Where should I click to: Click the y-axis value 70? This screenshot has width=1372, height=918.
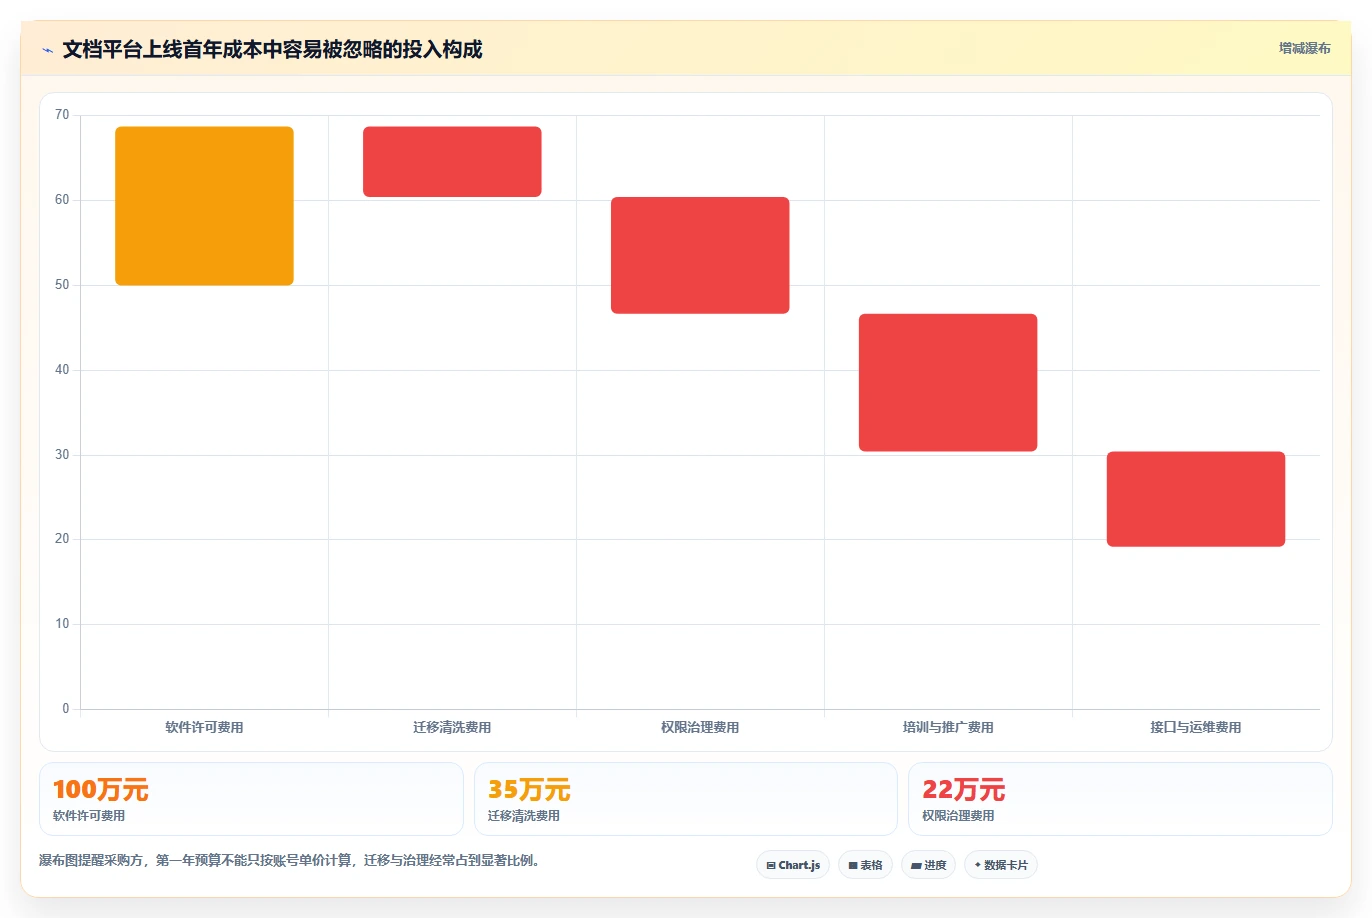62,115
